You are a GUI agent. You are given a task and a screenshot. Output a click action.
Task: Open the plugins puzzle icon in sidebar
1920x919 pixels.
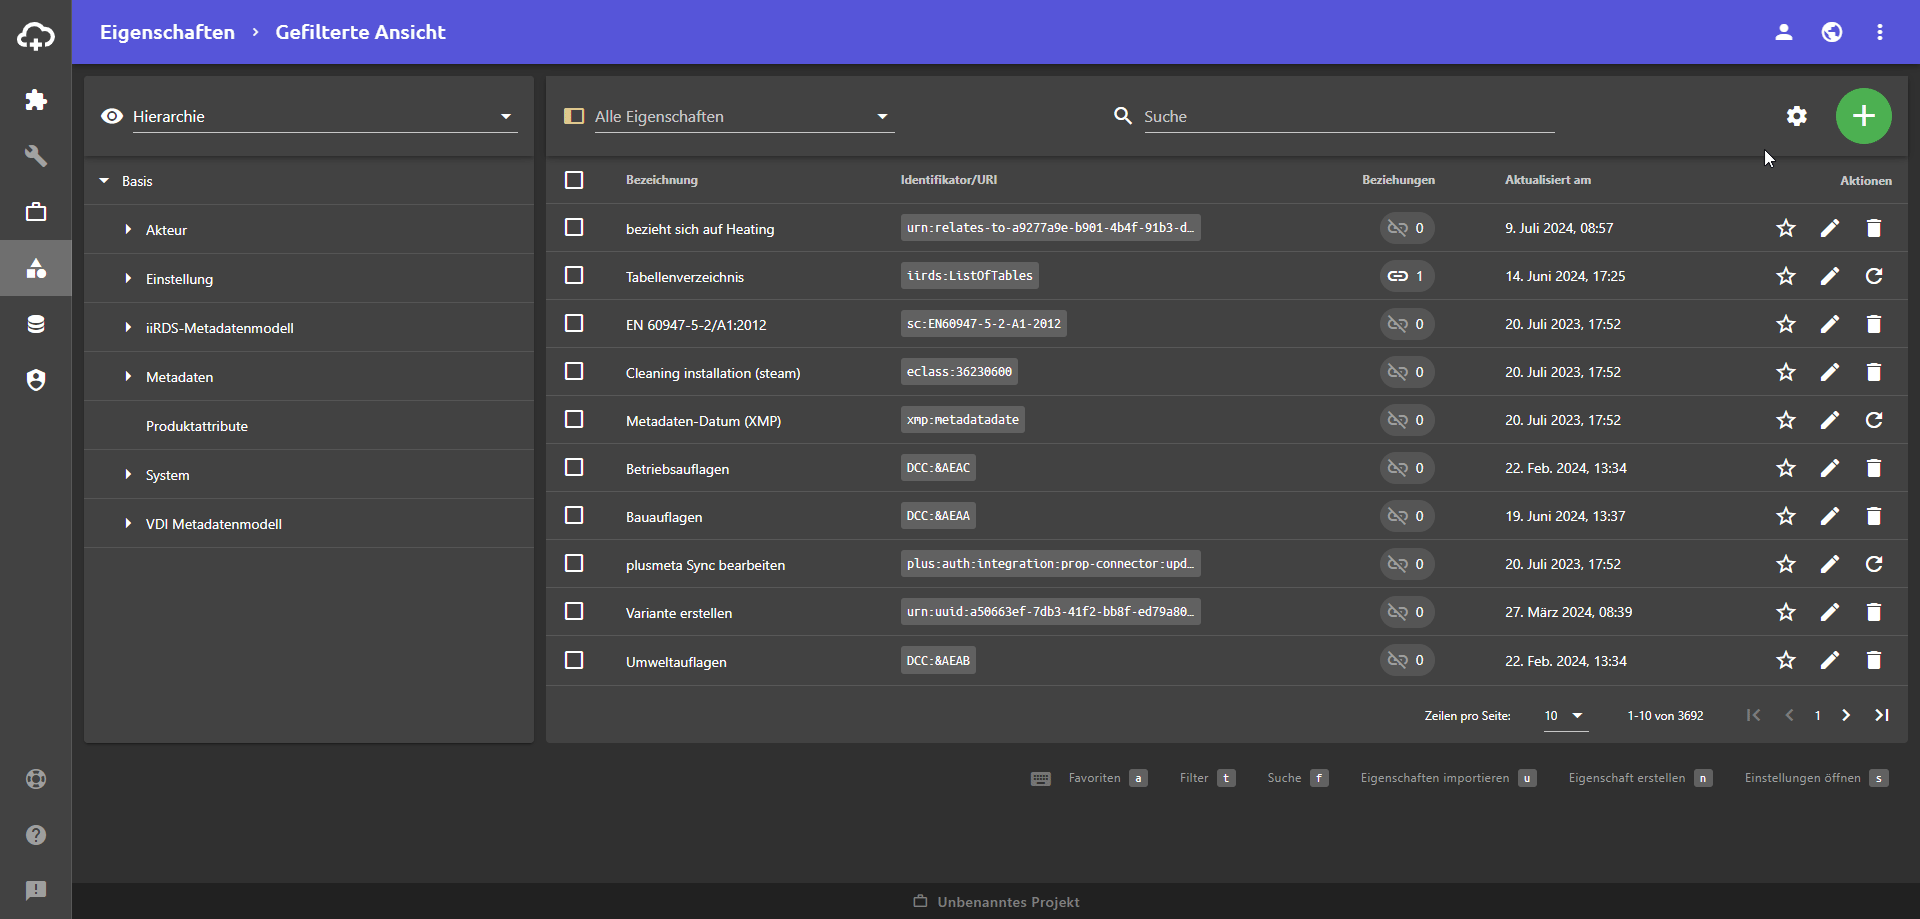[36, 100]
